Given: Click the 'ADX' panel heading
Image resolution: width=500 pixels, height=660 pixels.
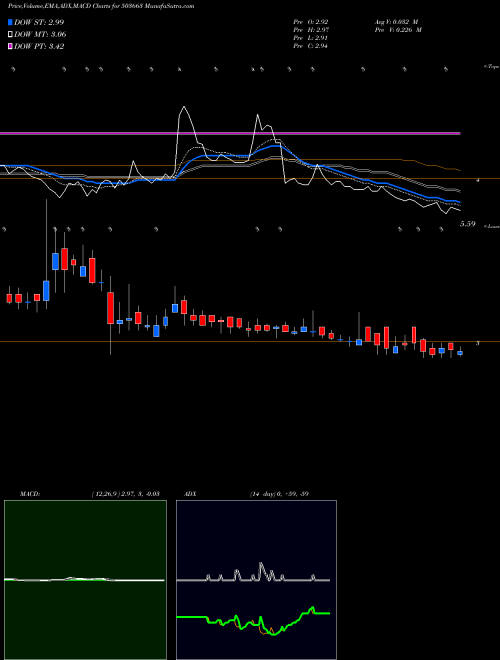Looking at the screenshot, I should coord(190,494).
